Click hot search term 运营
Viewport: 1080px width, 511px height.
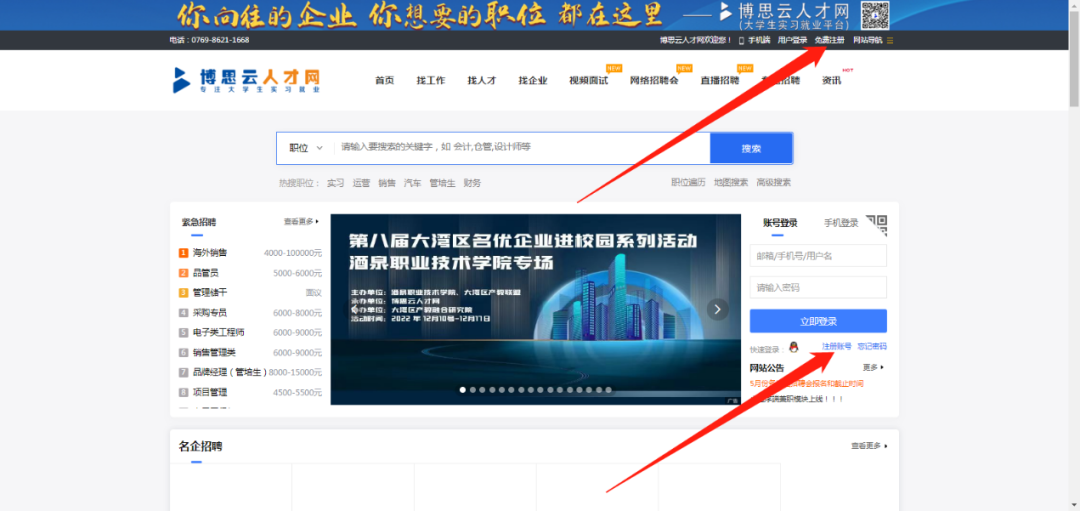[361, 183]
